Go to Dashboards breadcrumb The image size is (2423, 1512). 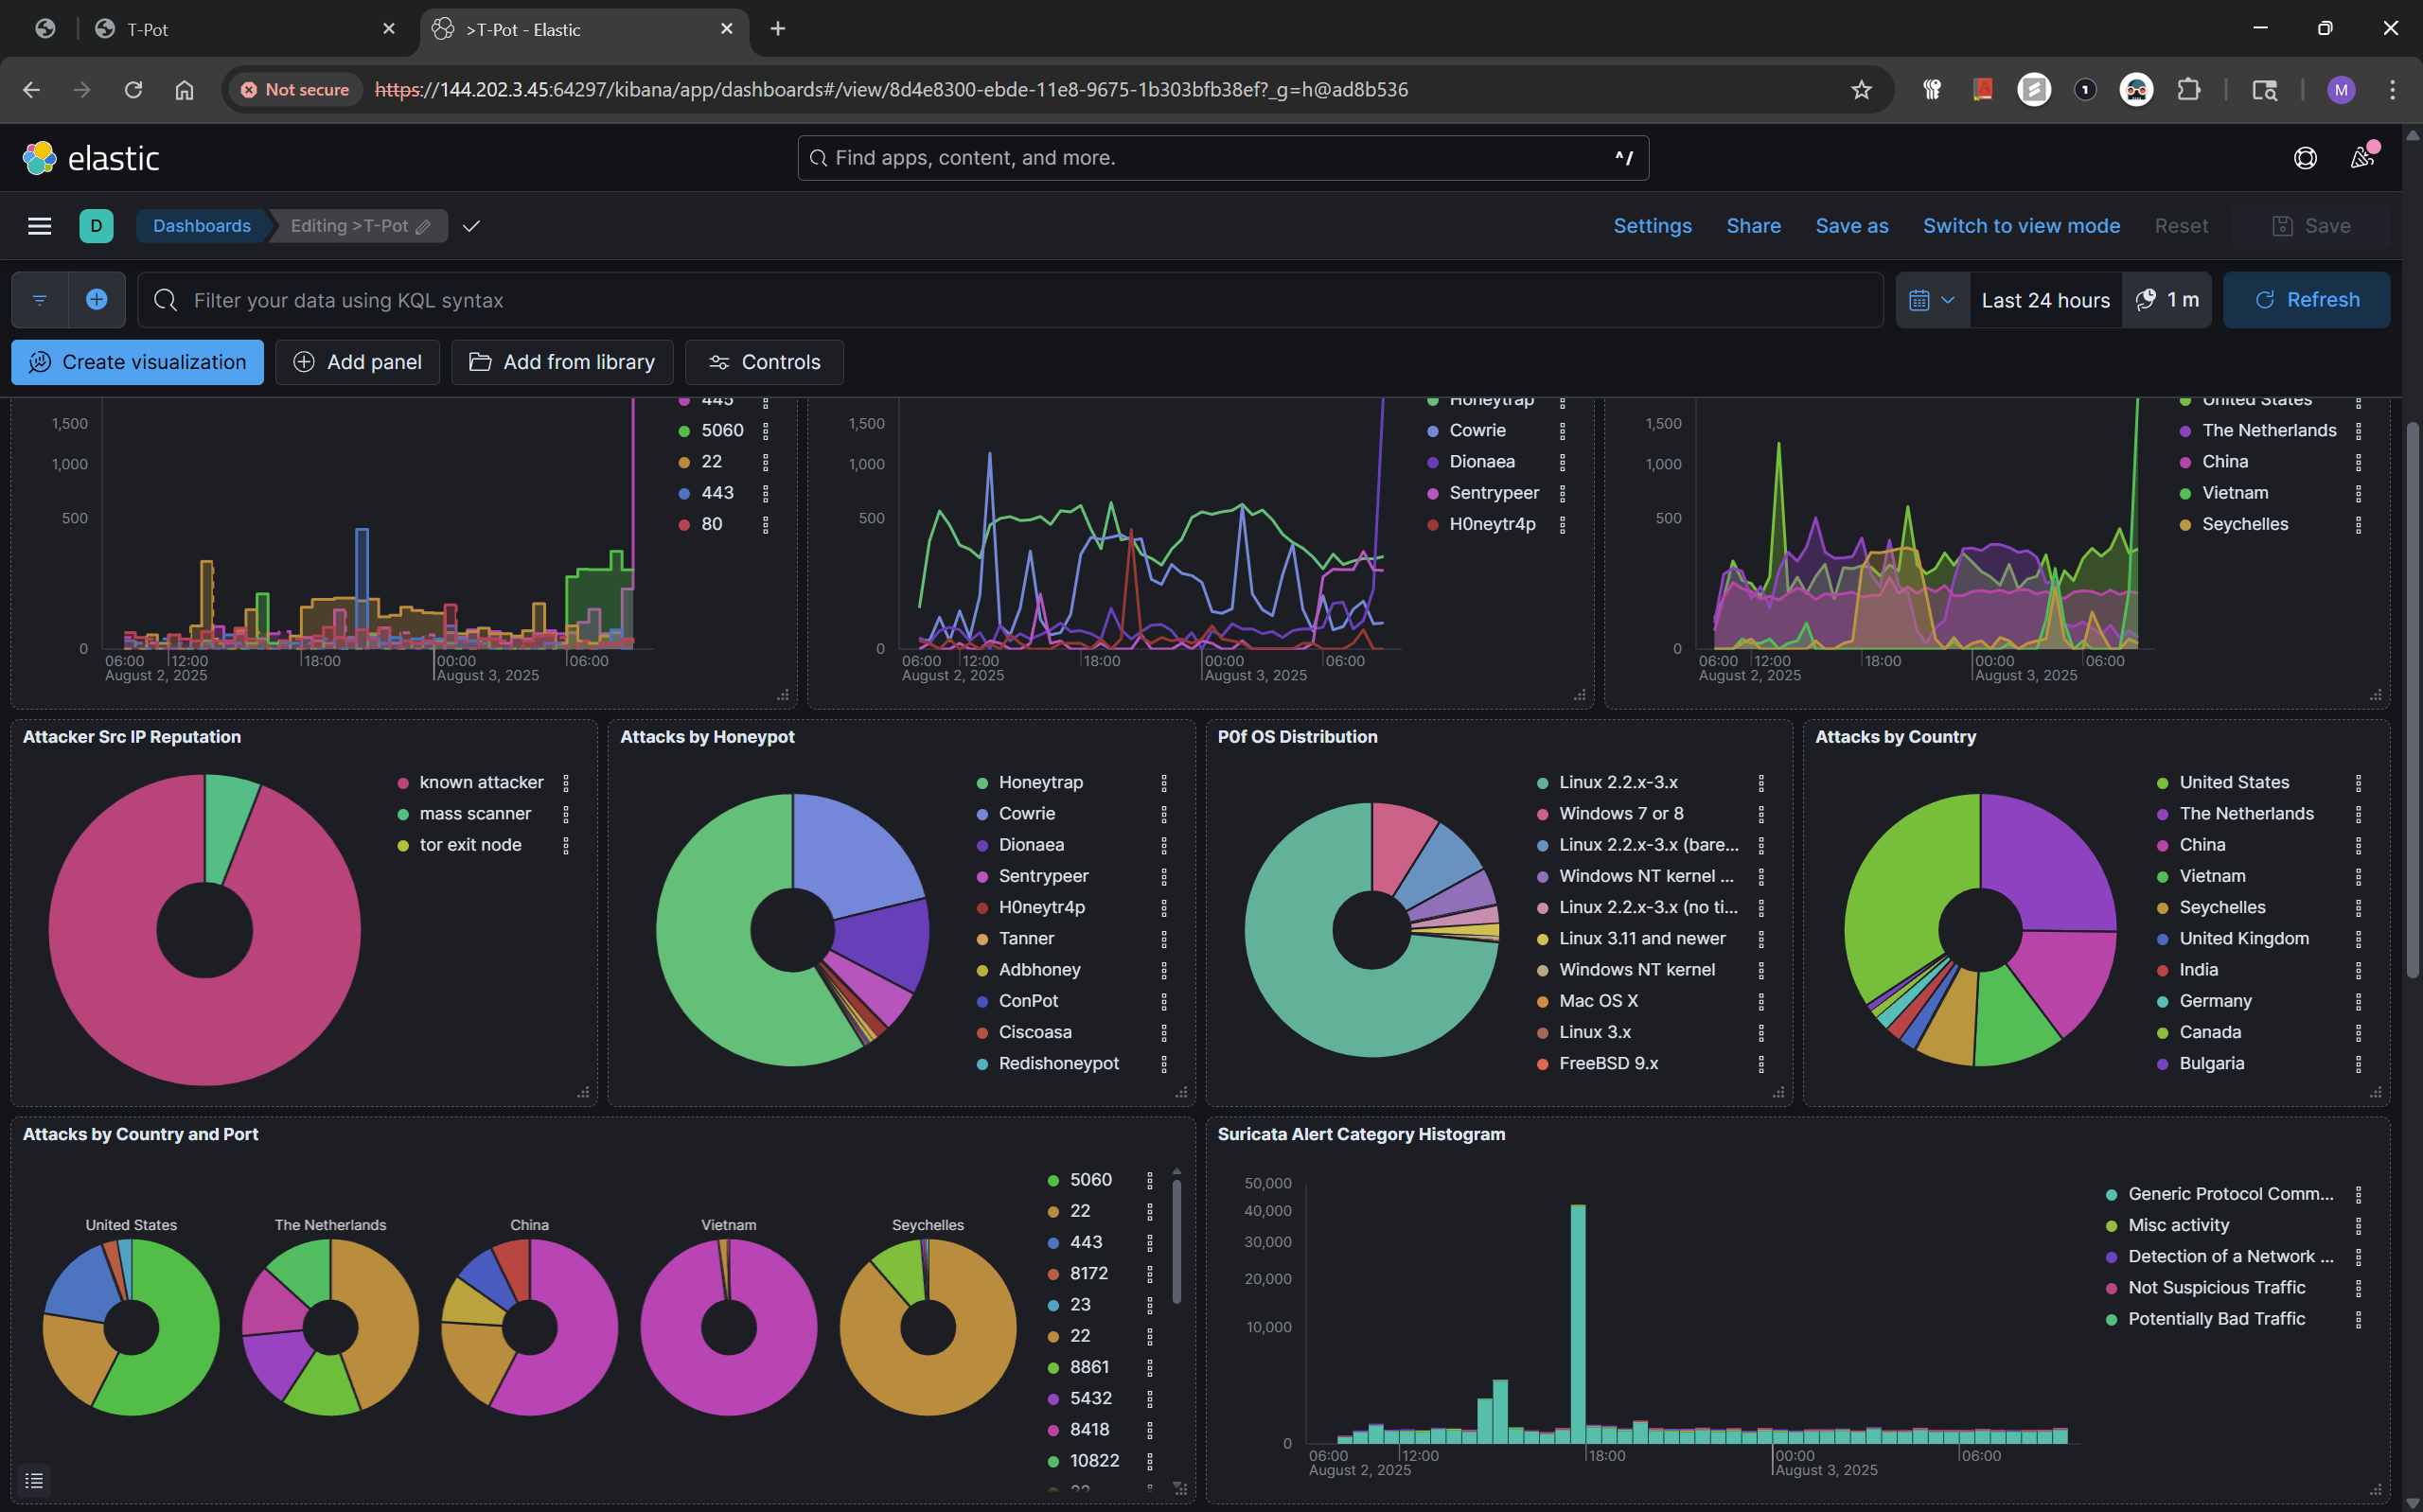pos(202,226)
